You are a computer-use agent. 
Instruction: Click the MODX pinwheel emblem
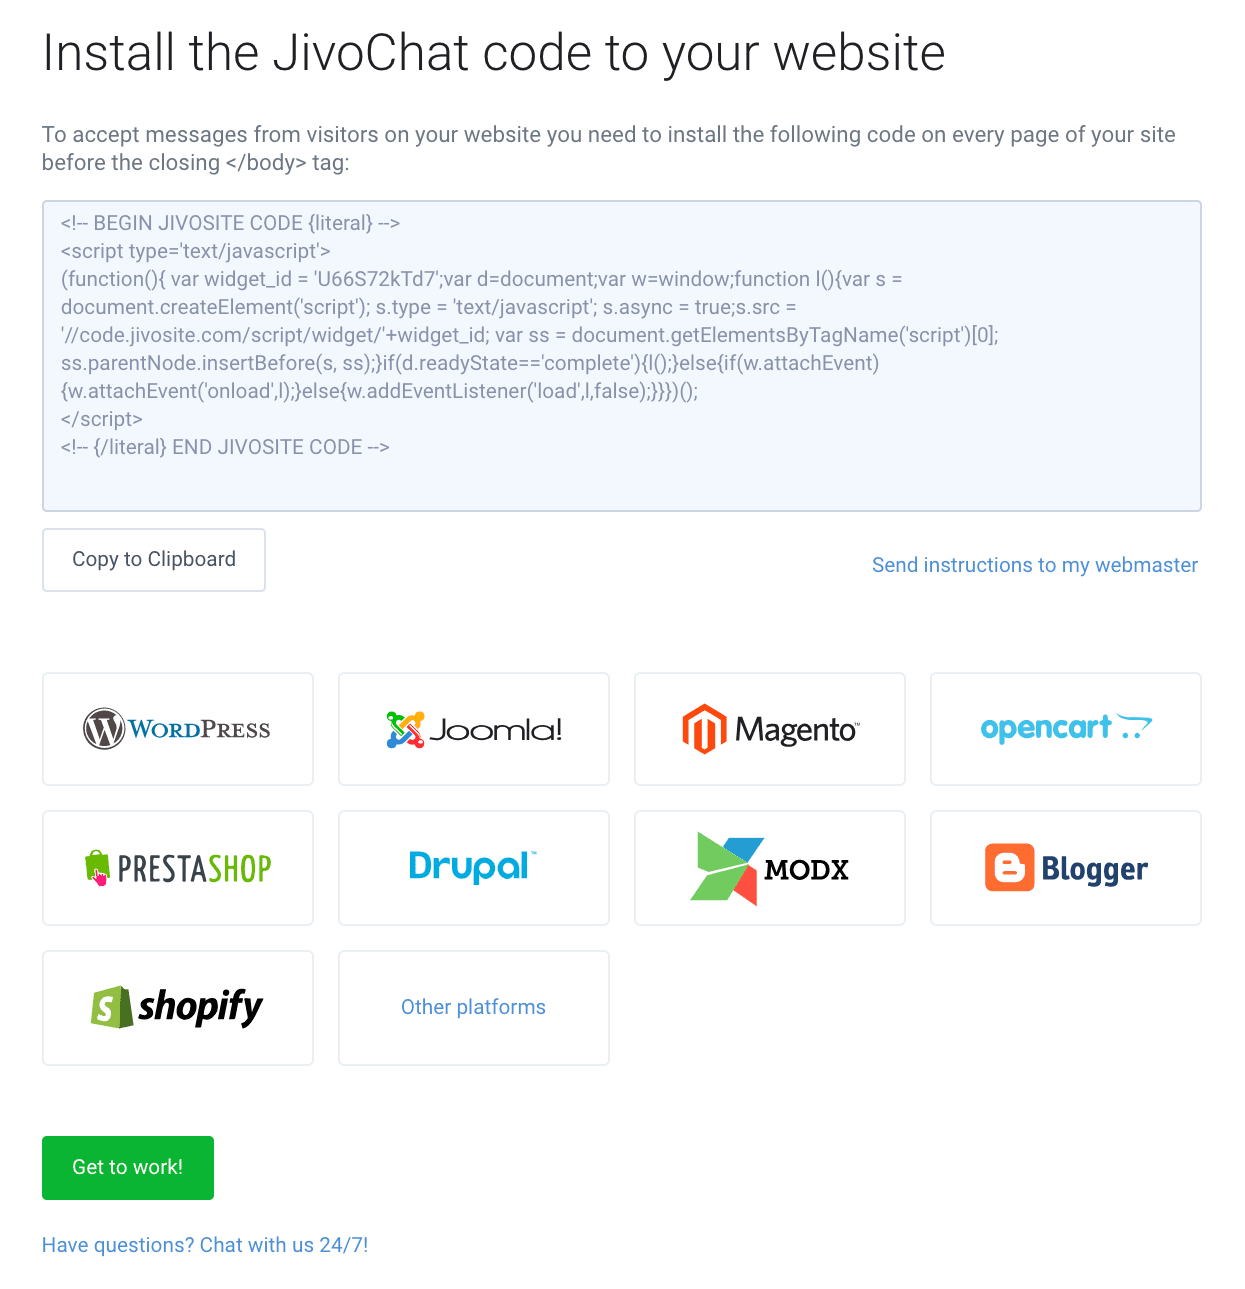tap(727, 868)
